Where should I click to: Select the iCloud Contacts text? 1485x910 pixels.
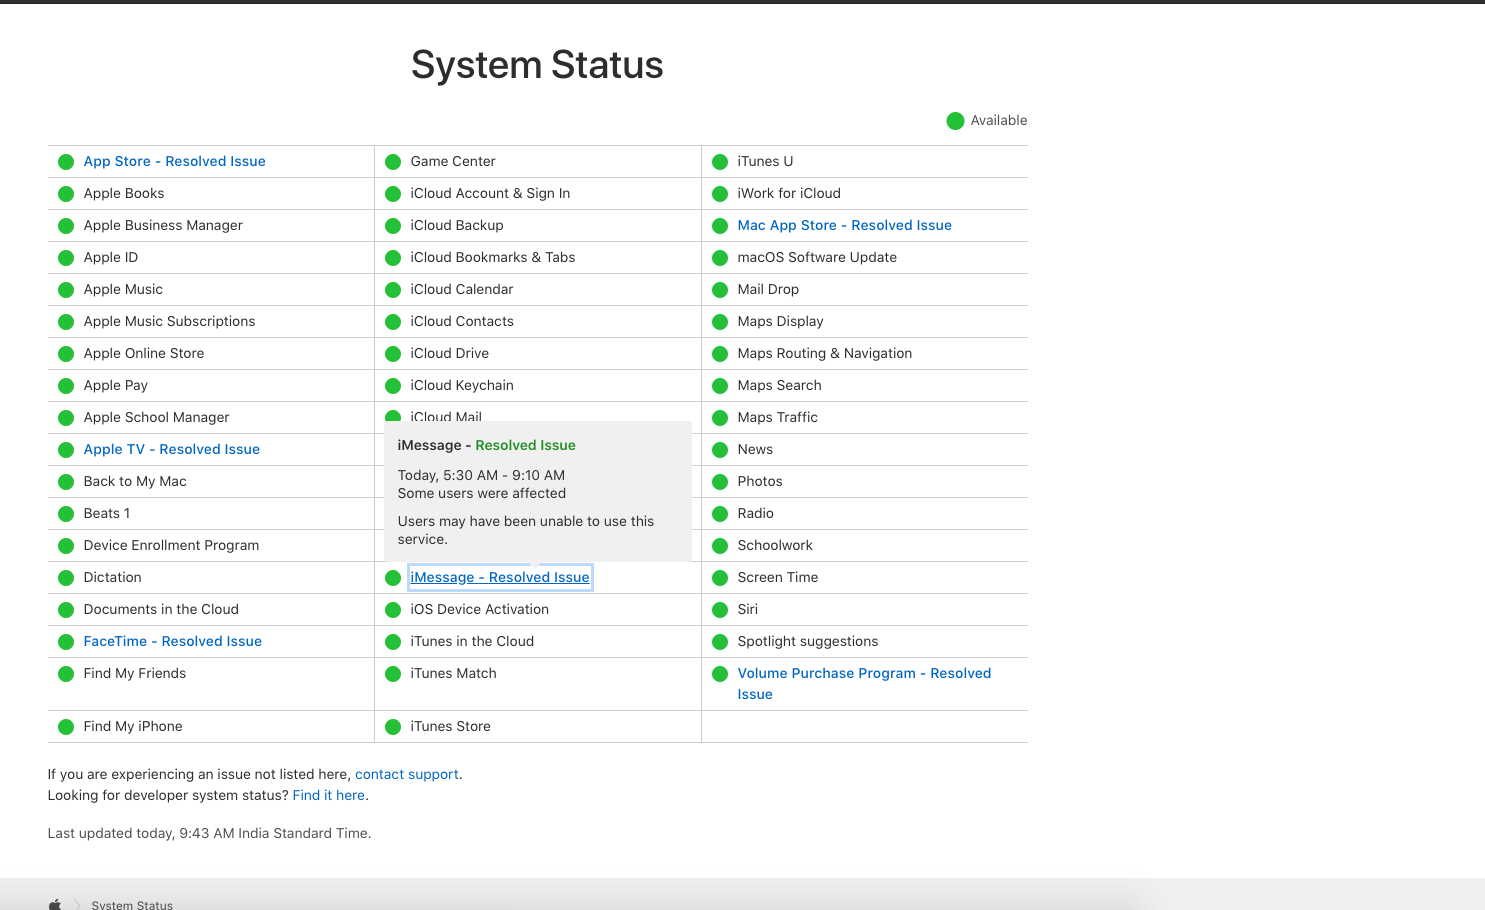pyautogui.click(x=462, y=321)
